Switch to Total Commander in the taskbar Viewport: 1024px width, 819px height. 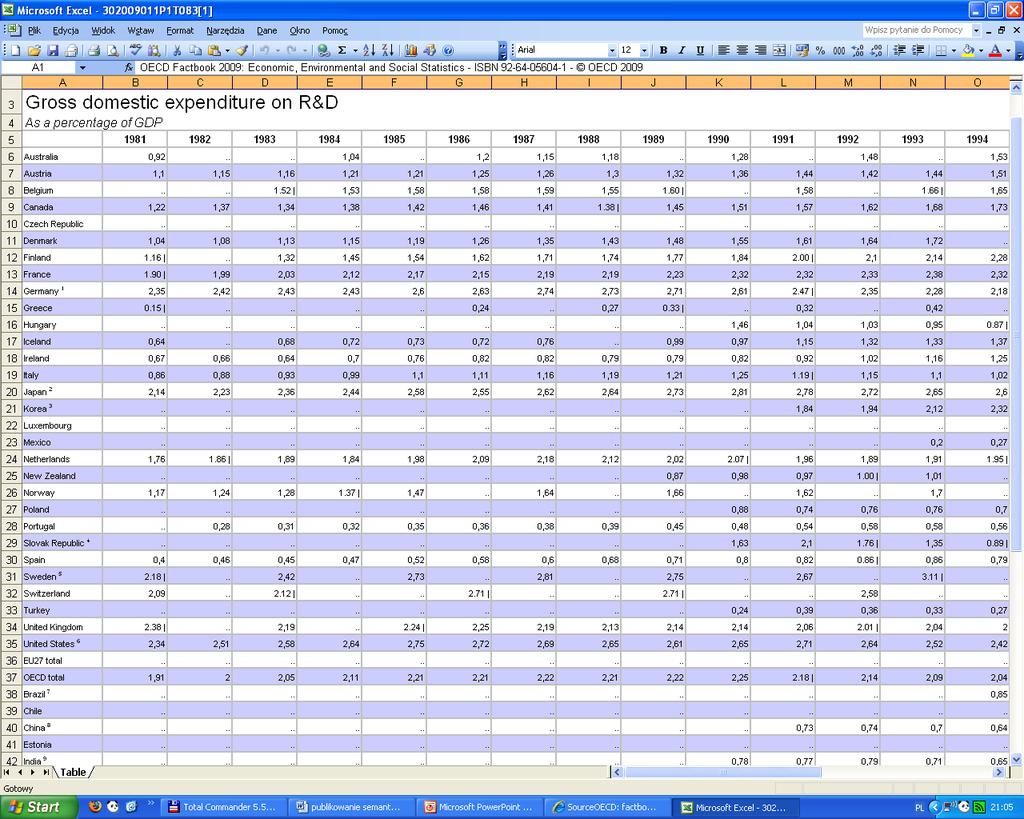point(225,807)
